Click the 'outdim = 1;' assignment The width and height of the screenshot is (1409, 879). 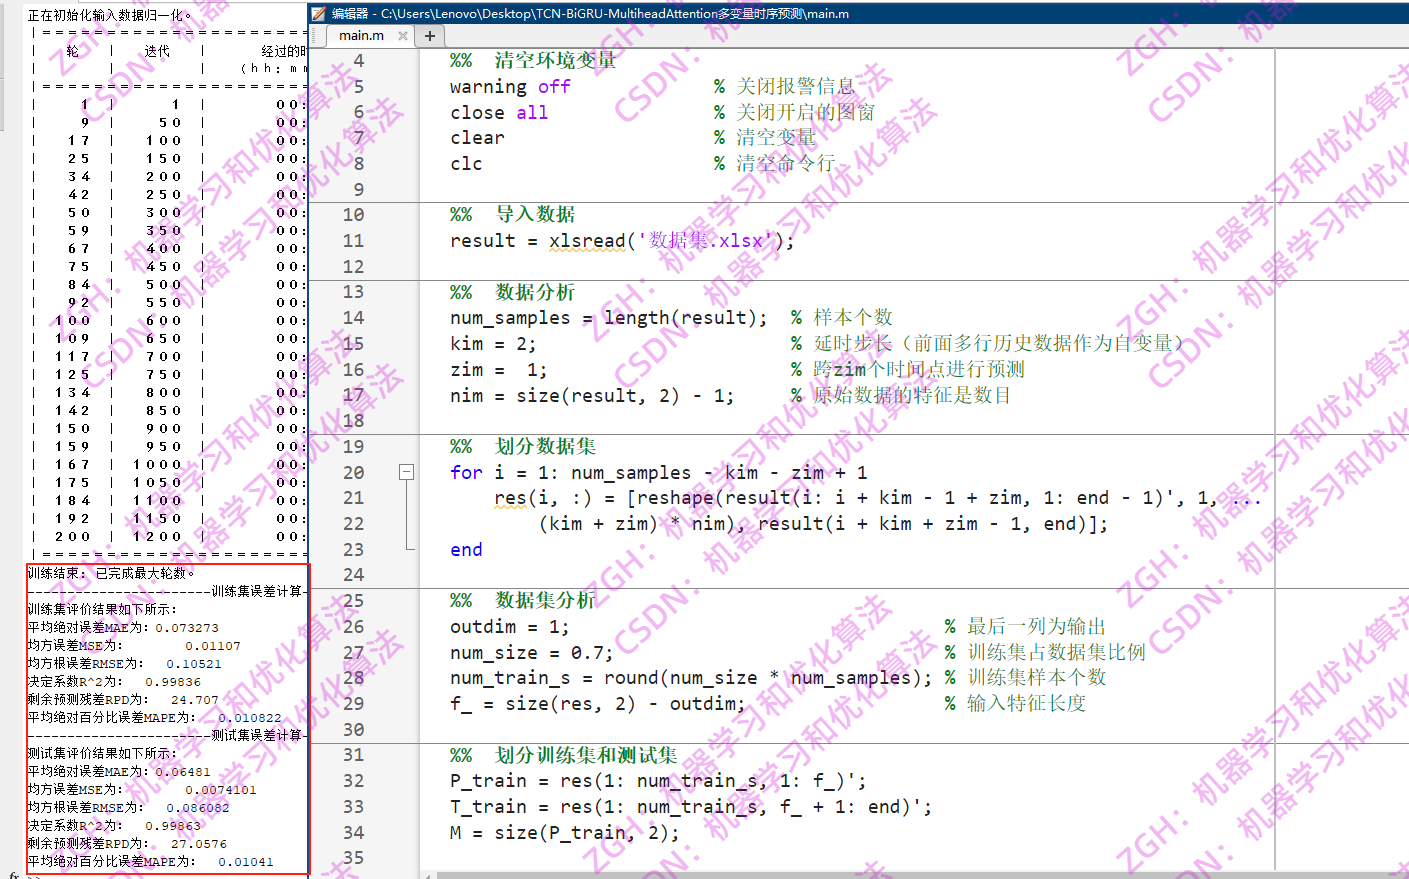[x=509, y=627]
